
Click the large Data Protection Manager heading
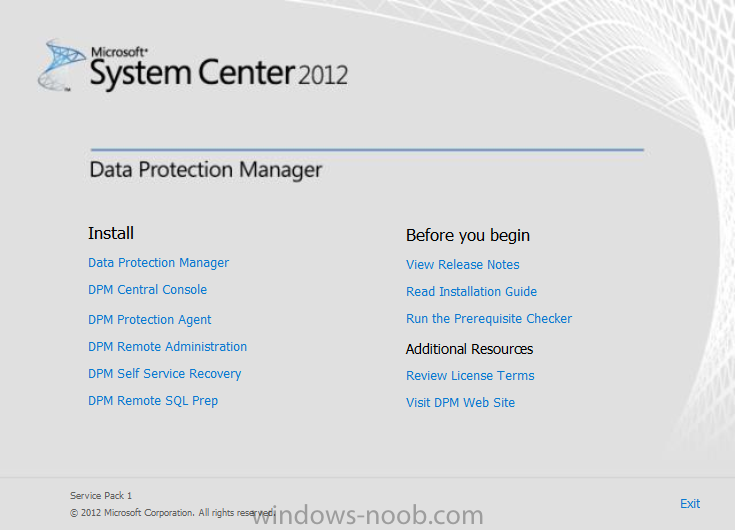click(205, 170)
